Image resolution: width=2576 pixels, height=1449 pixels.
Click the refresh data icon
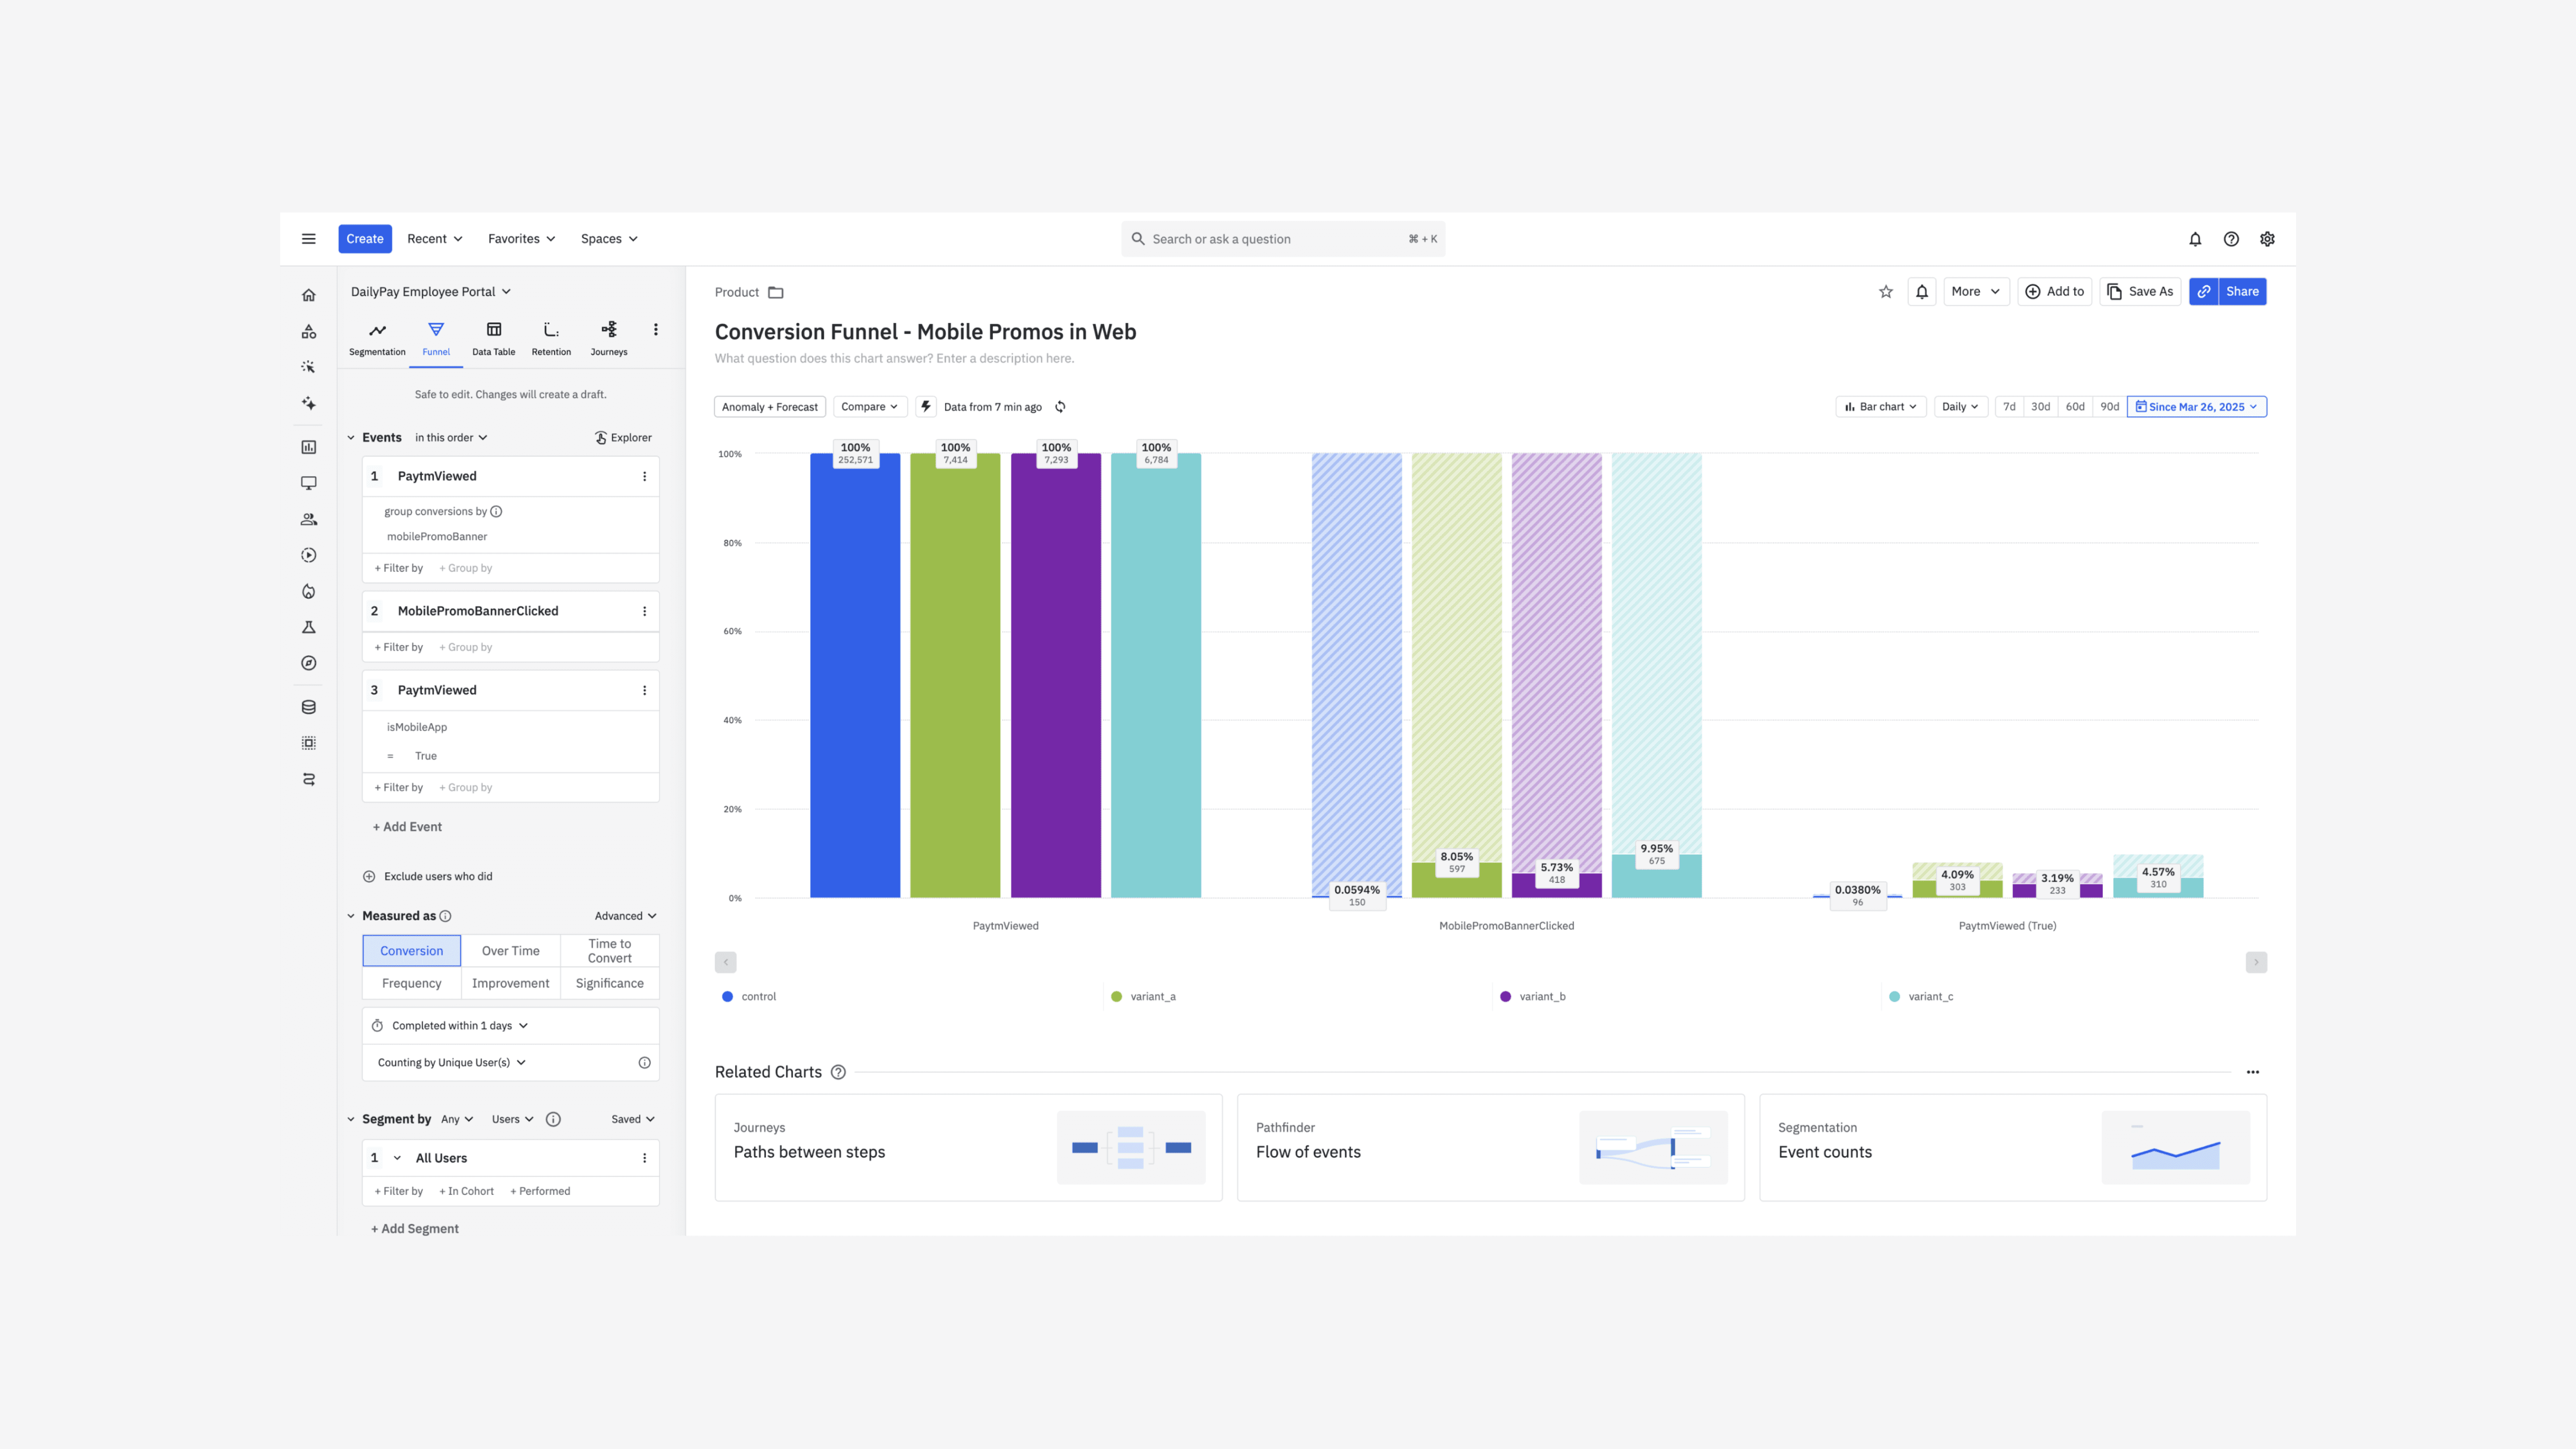coord(1060,407)
